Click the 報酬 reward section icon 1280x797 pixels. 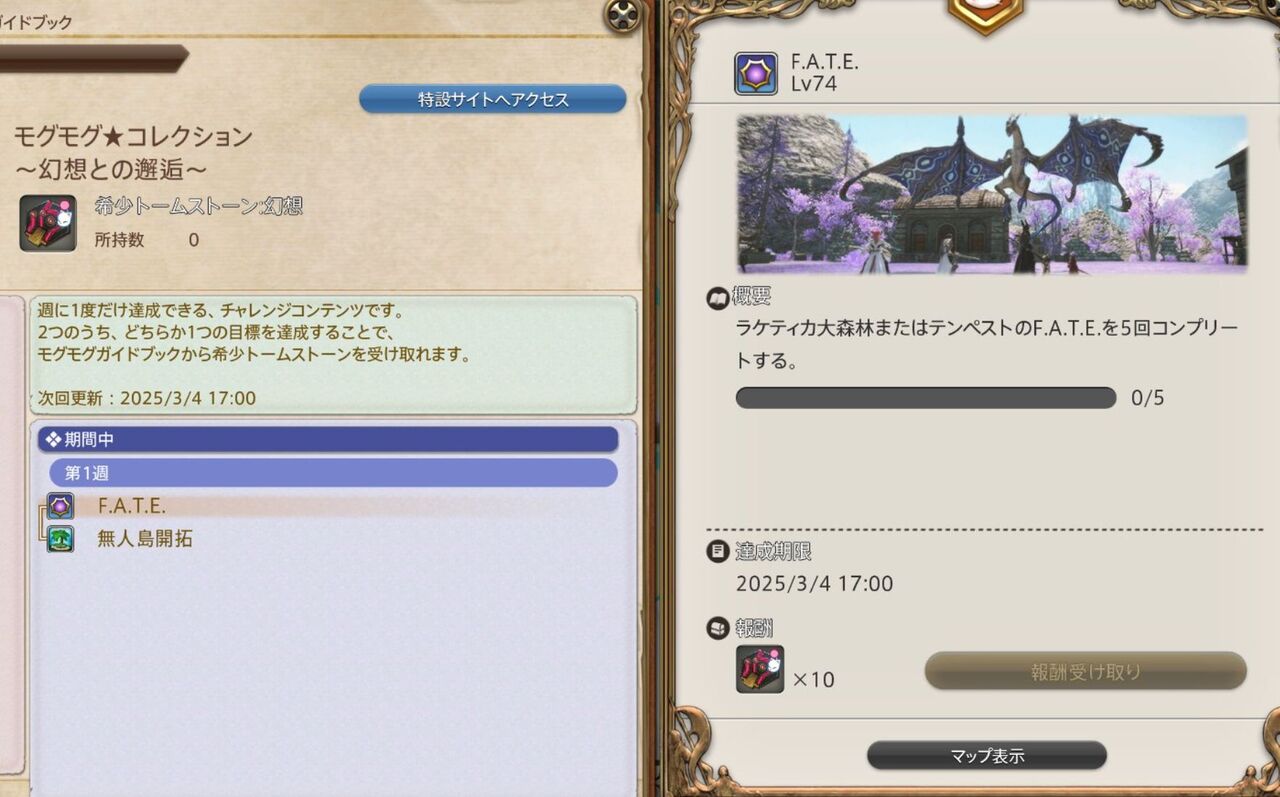coord(718,628)
